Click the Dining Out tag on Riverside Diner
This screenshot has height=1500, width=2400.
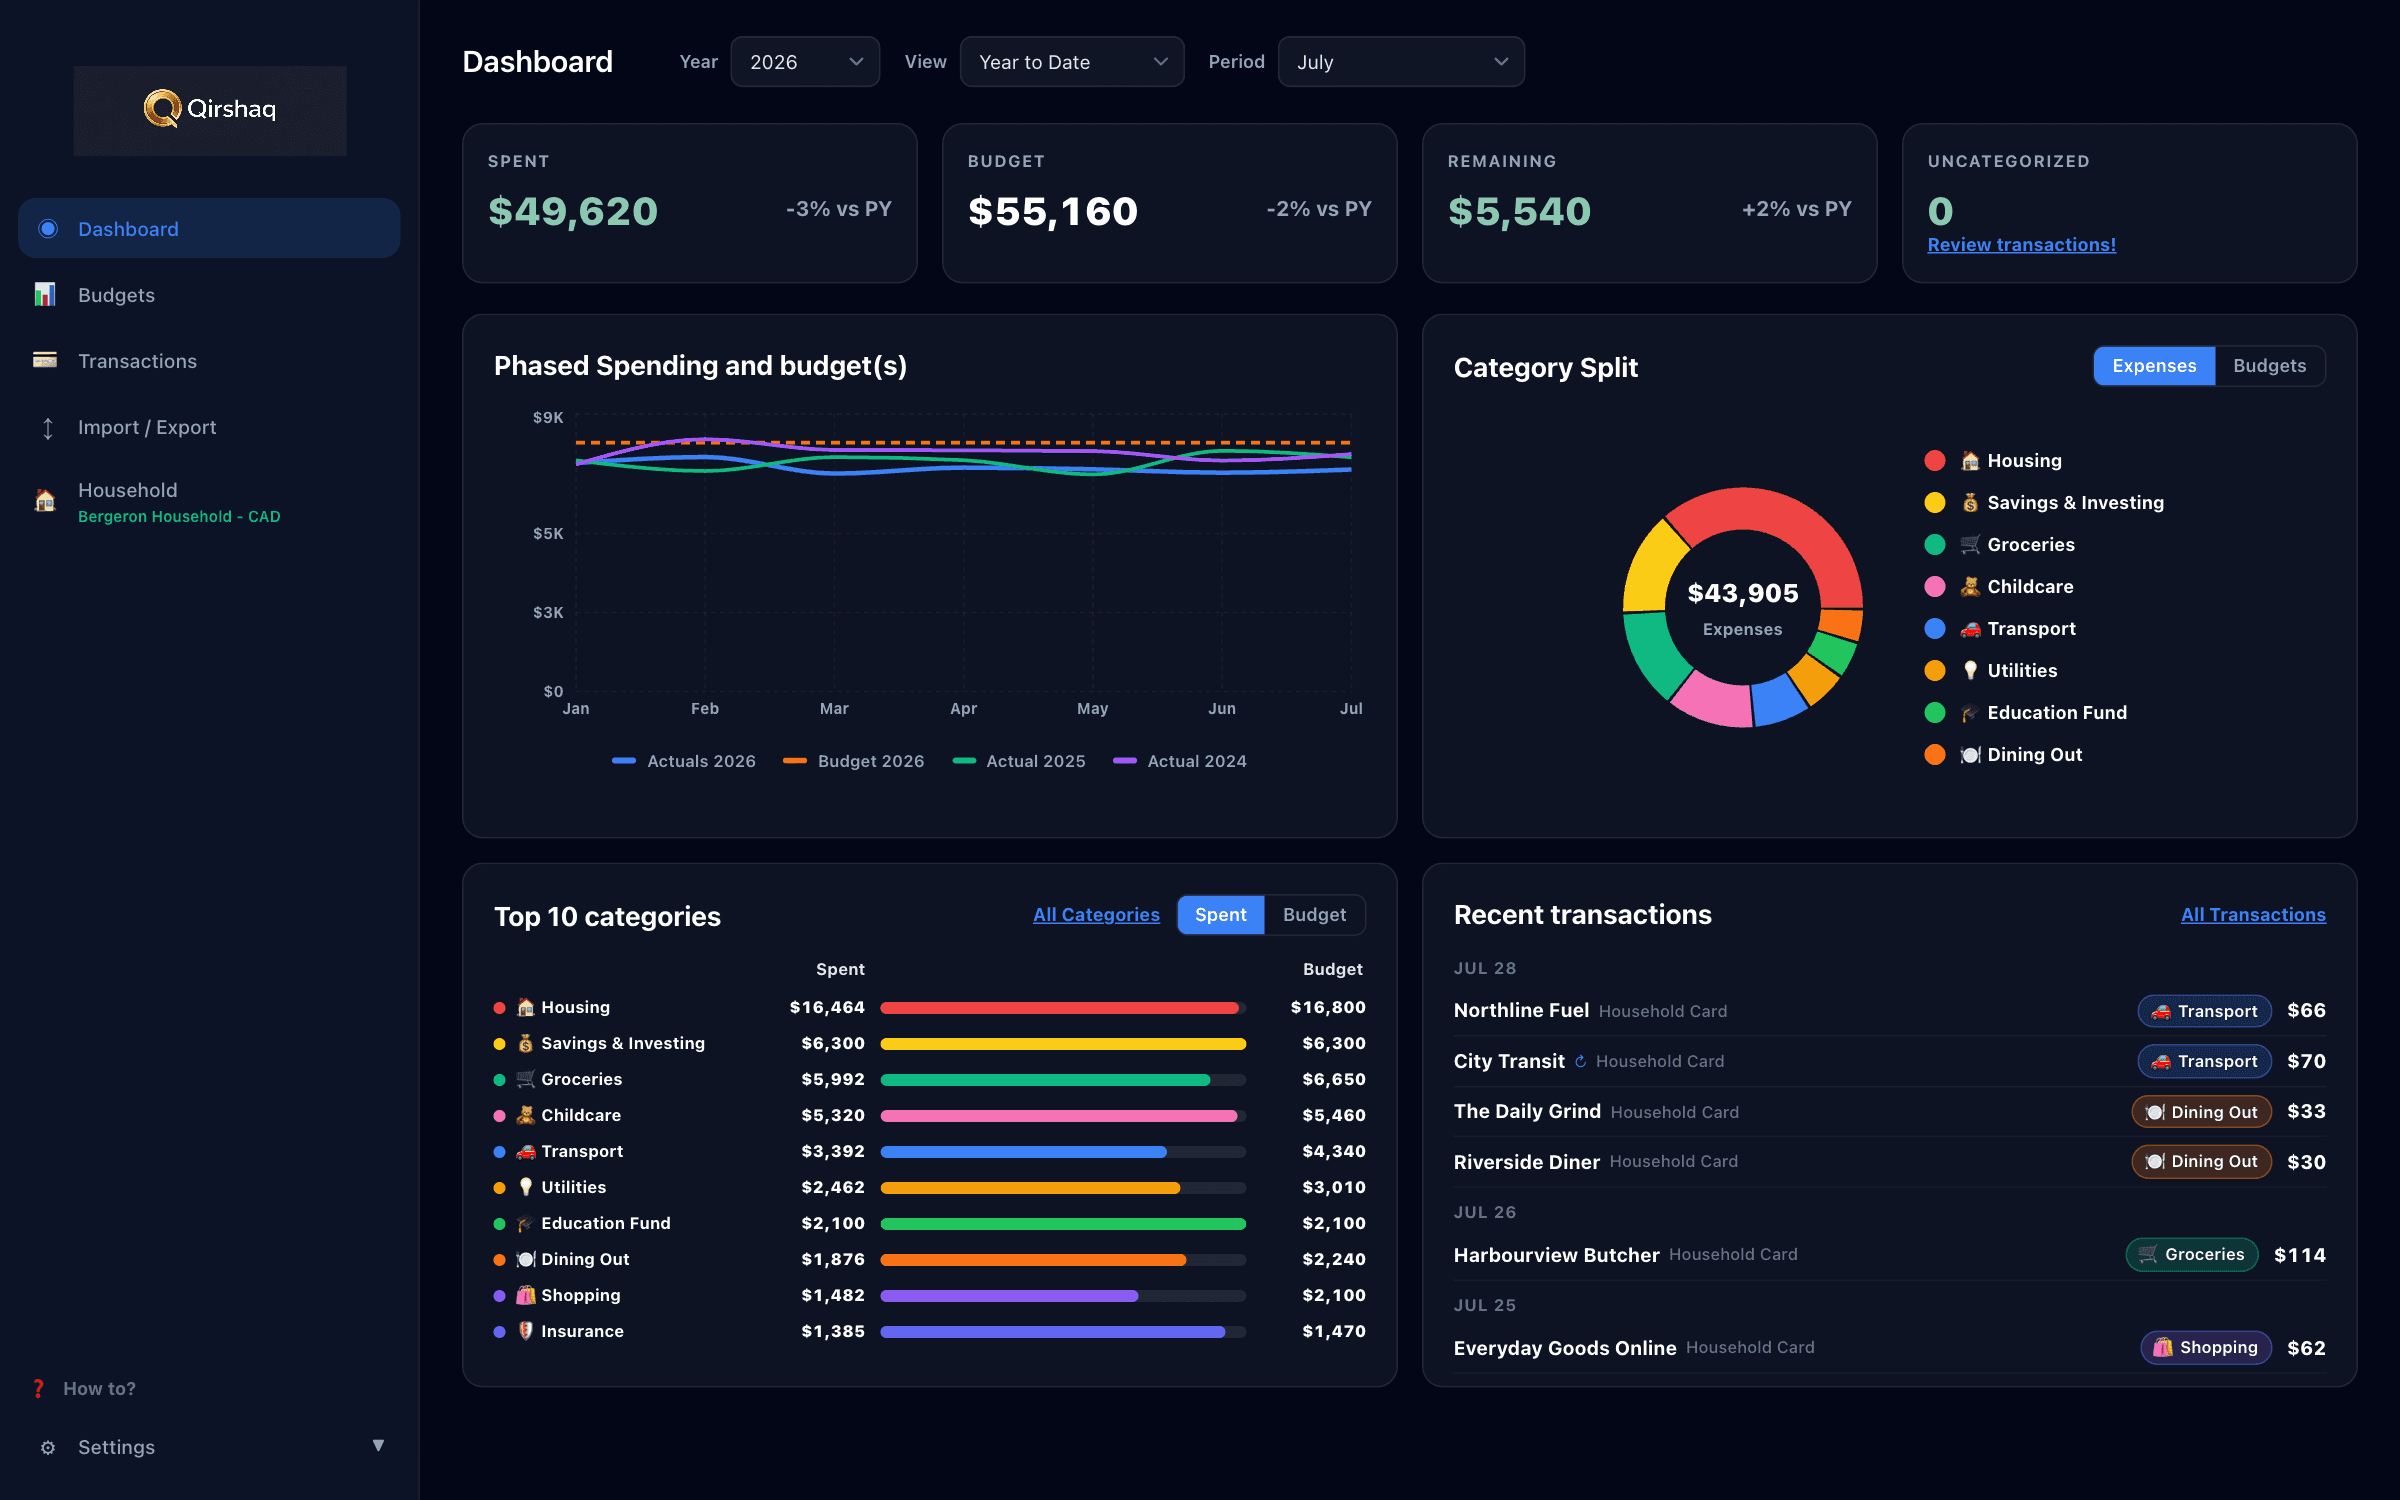(x=2201, y=1161)
